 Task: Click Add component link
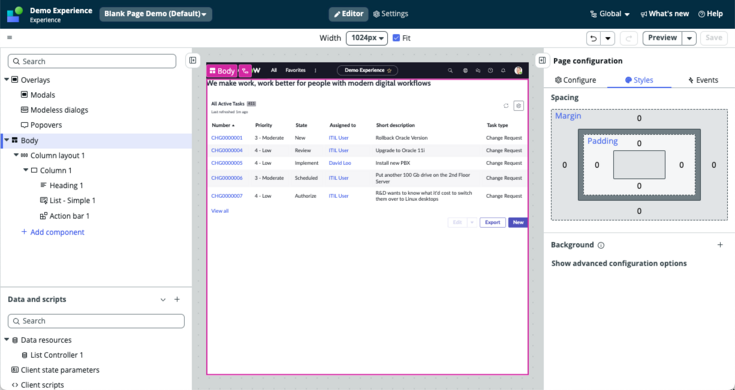(52, 232)
